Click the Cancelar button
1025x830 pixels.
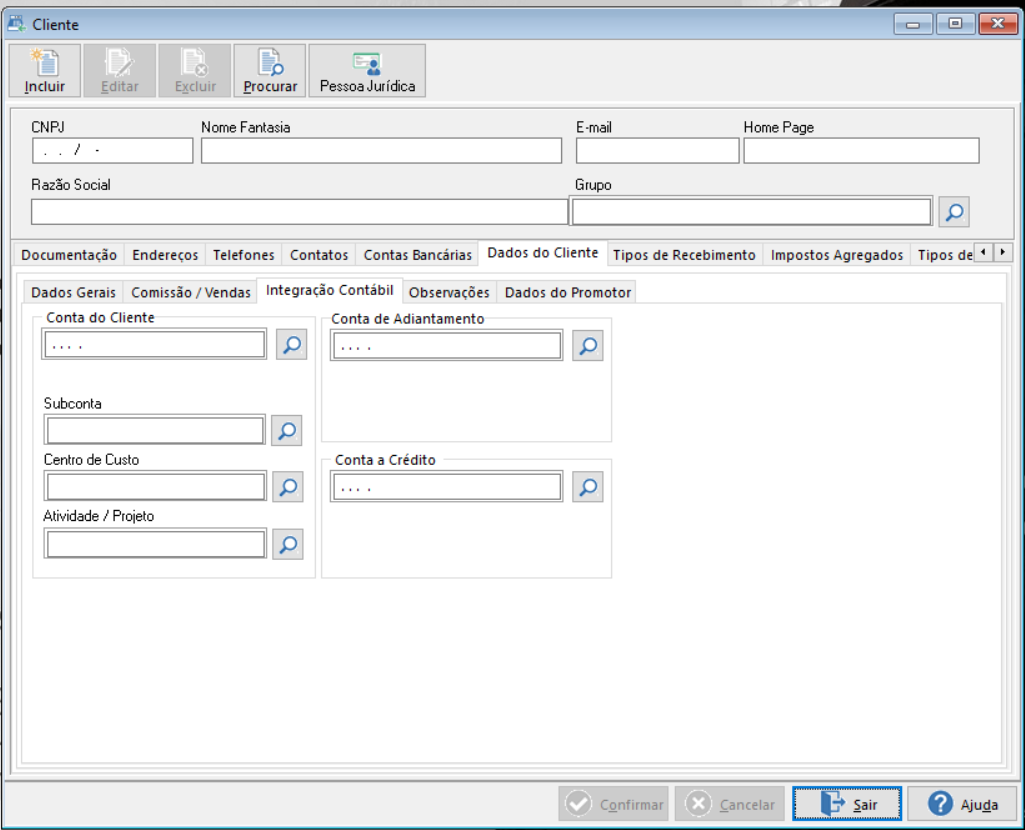click(x=730, y=804)
